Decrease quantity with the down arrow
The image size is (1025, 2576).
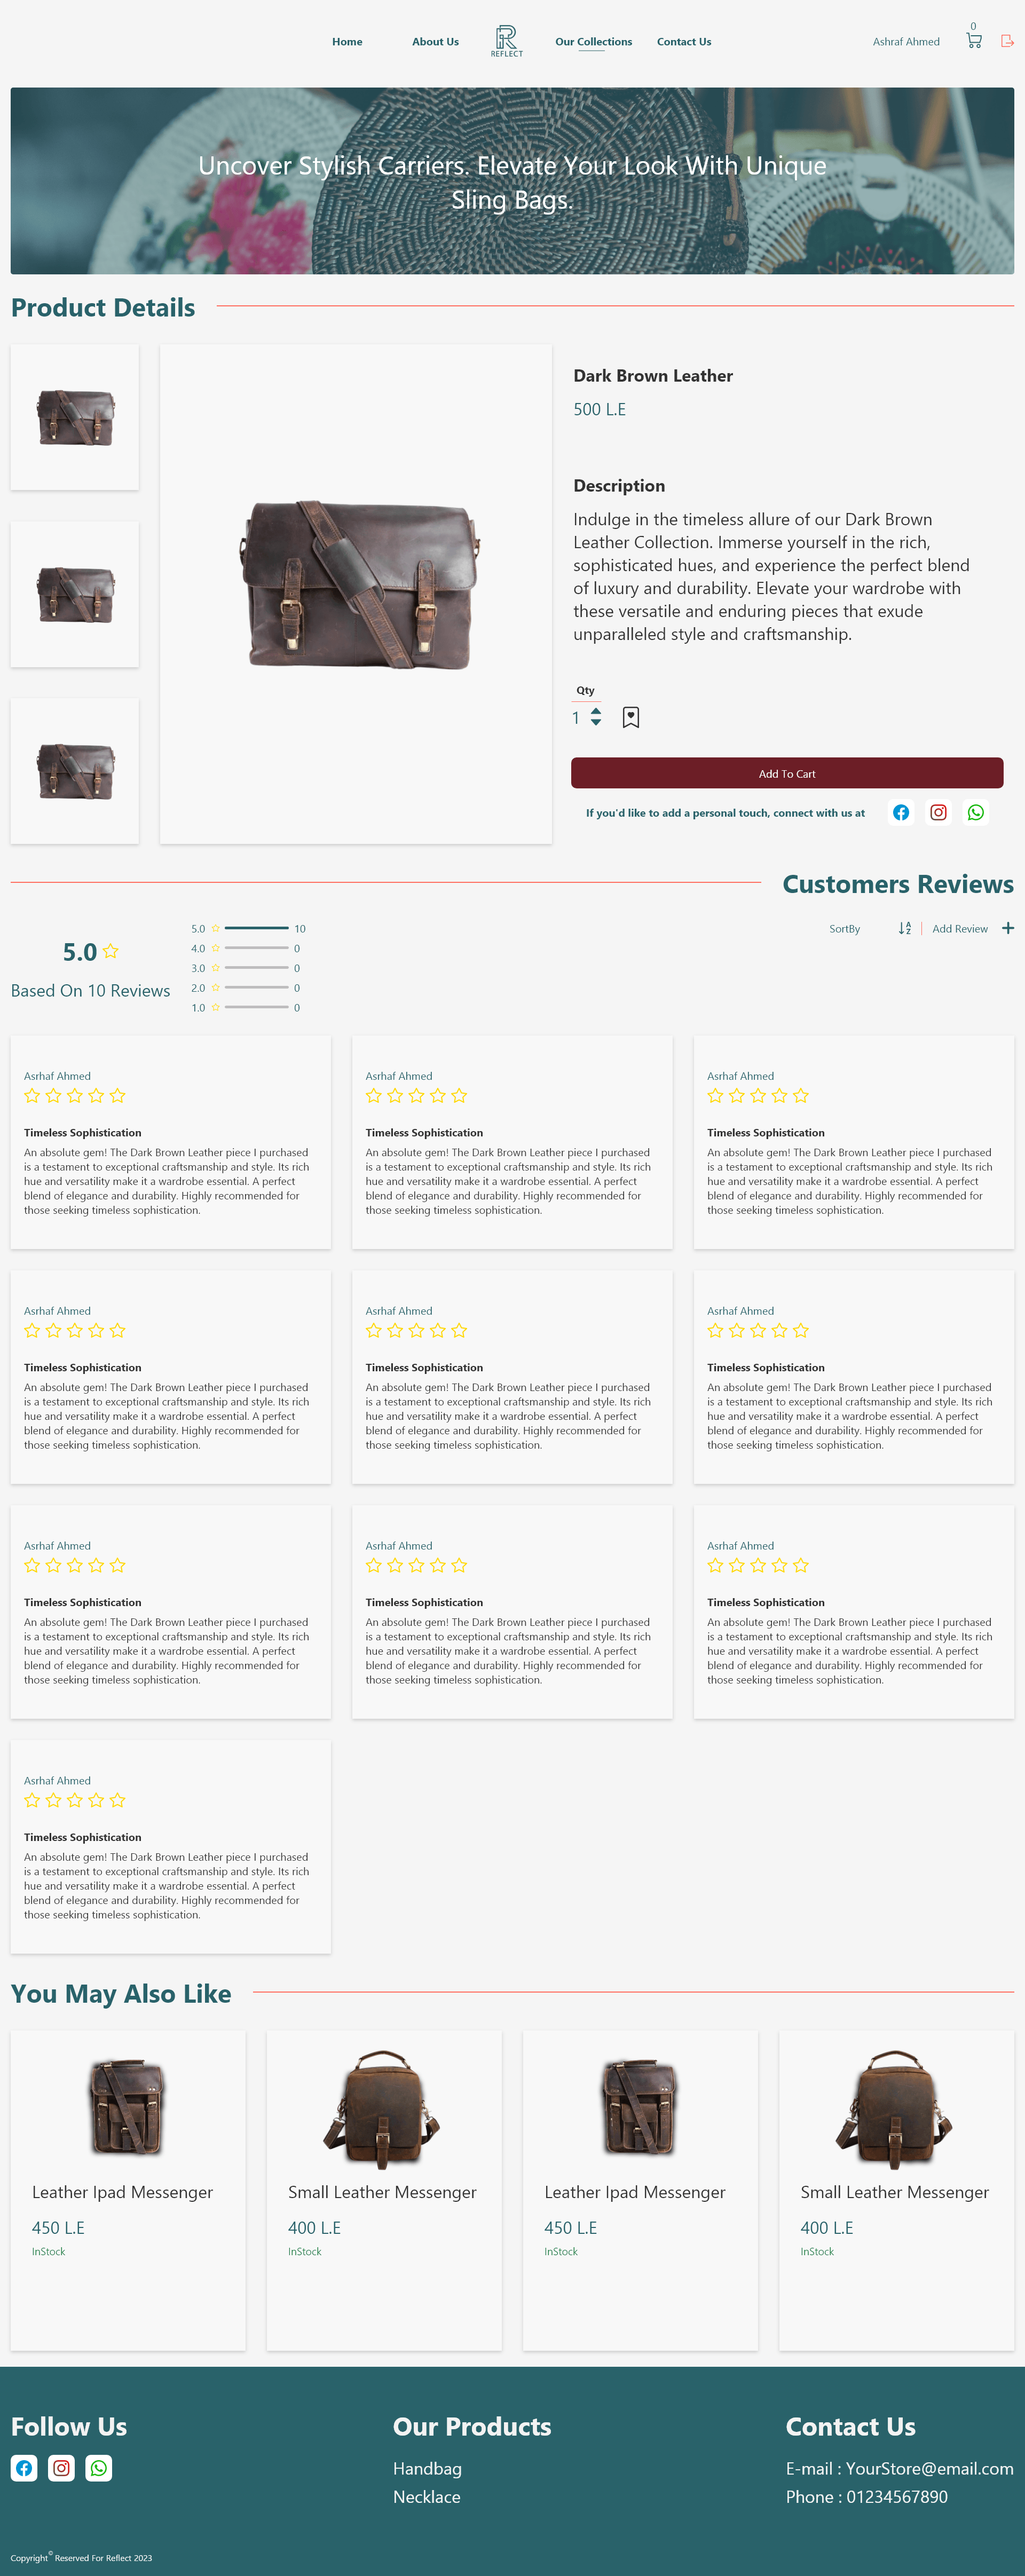[596, 723]
